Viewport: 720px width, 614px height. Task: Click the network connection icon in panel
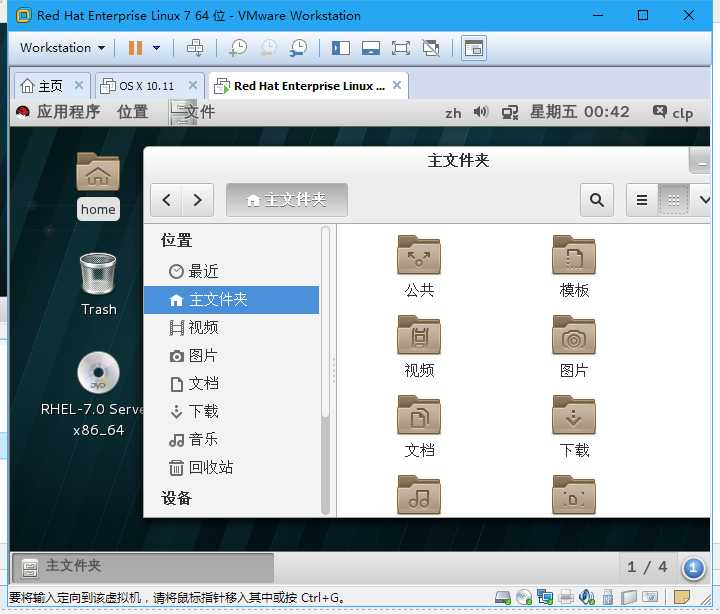click(510, 113)
